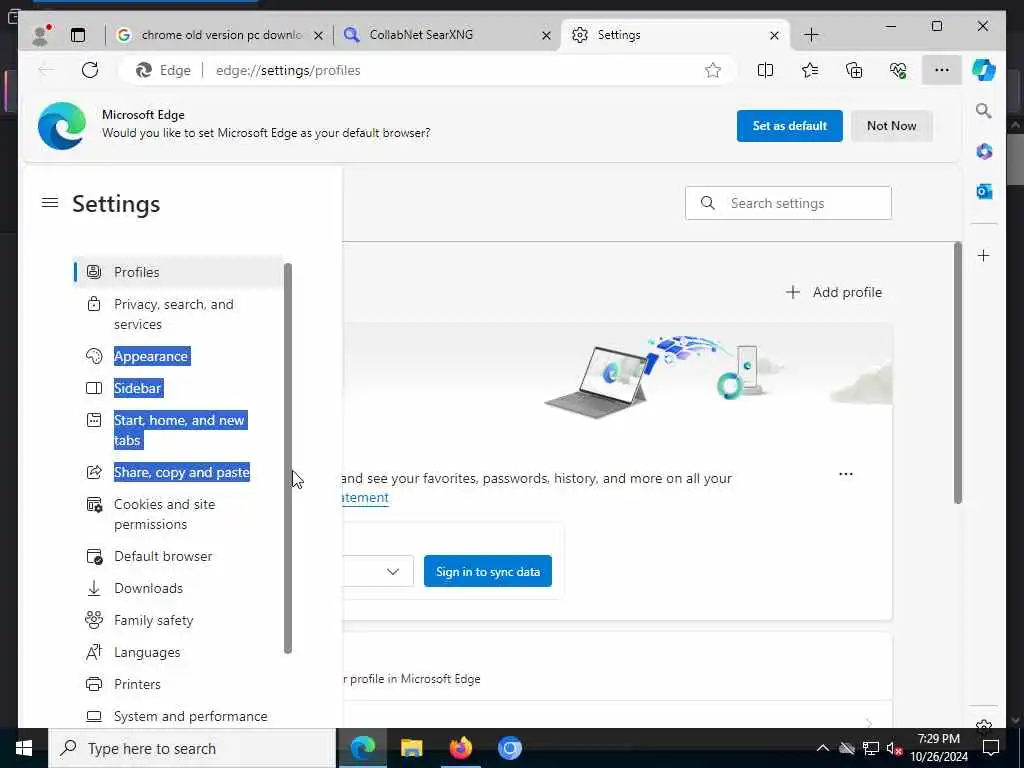This screenshot has width=1024, height=768.
Task: Open Settings and more ellipsis menu
Action: pos(941,70)
